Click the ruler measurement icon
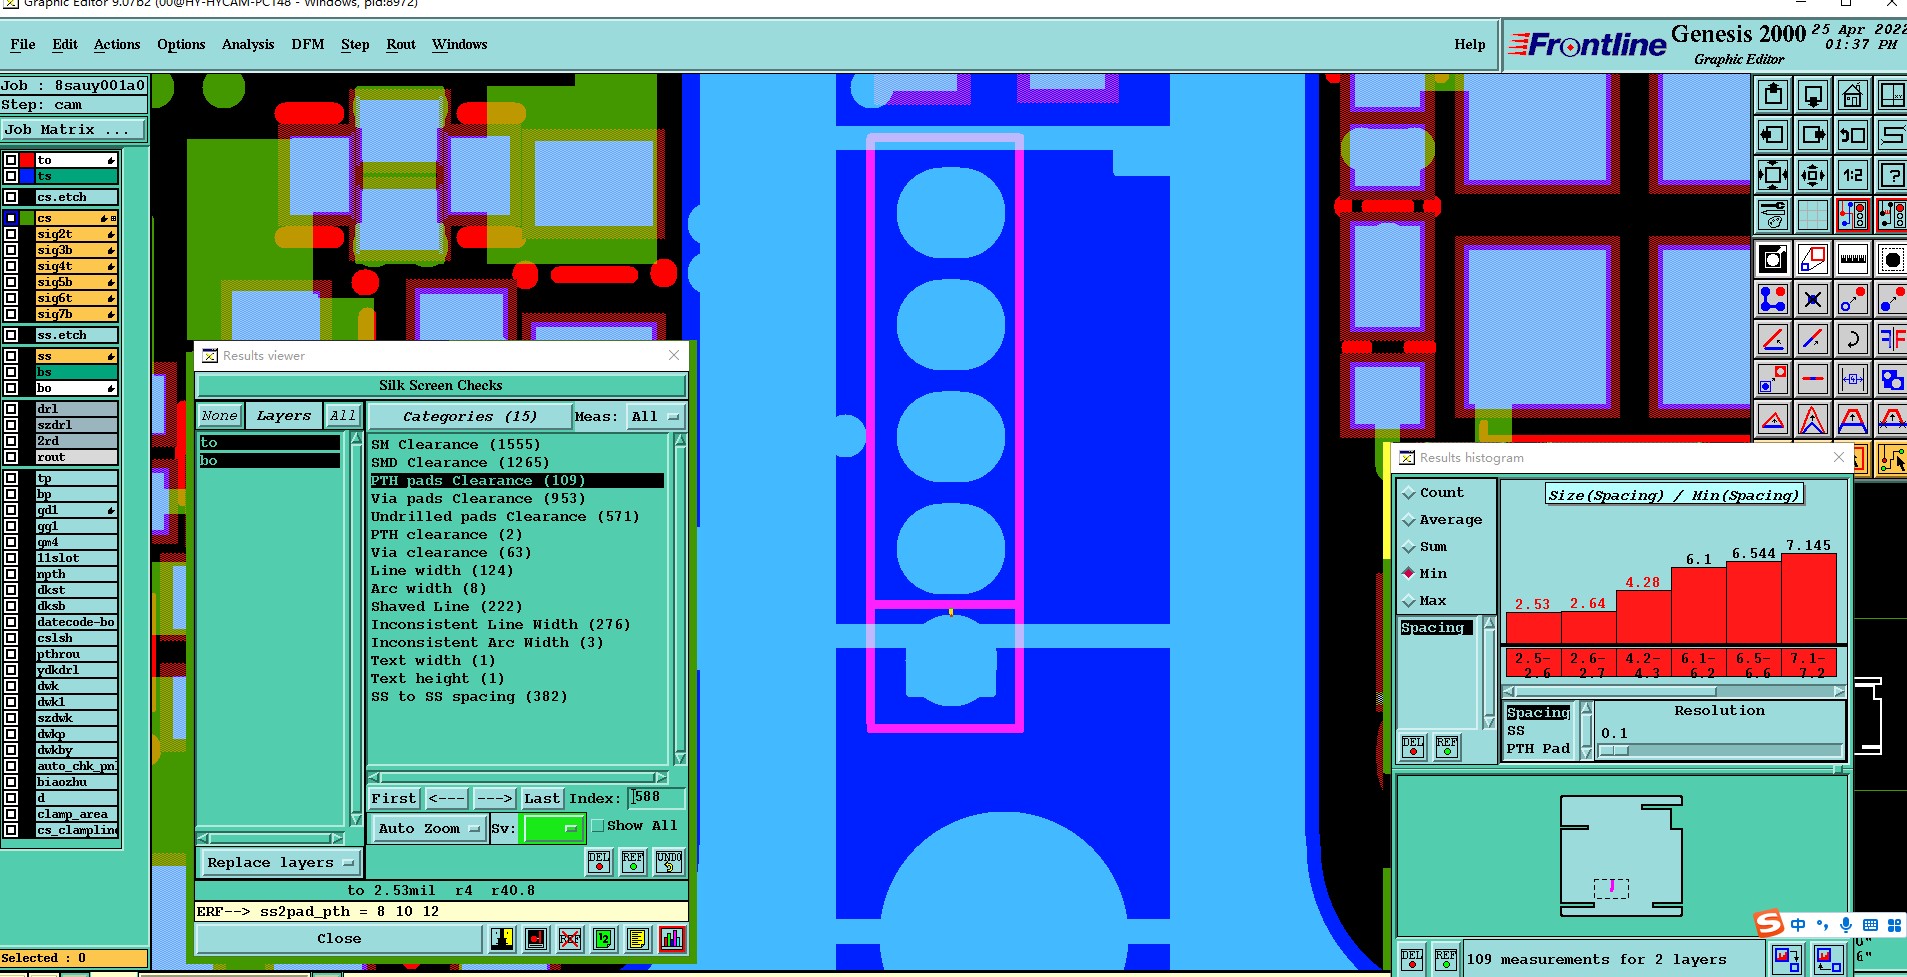The image size is (1907, 977). [1852, 260]
